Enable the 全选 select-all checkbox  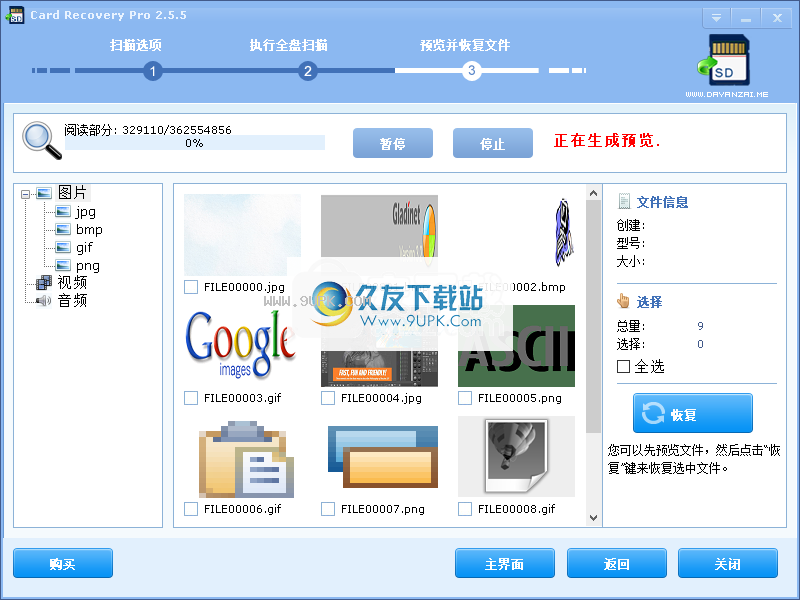(x=623, y=366)
